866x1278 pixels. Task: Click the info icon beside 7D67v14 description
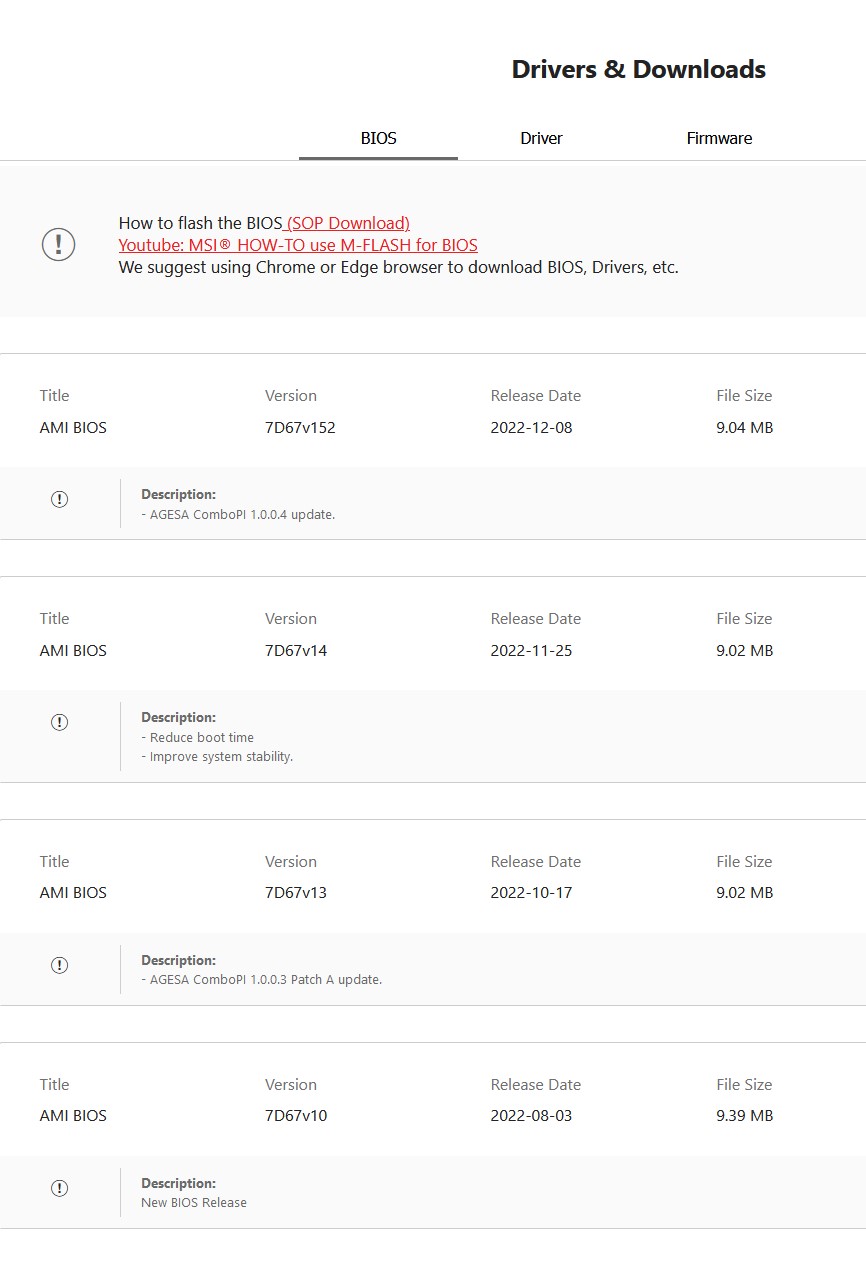coord(59,722)
